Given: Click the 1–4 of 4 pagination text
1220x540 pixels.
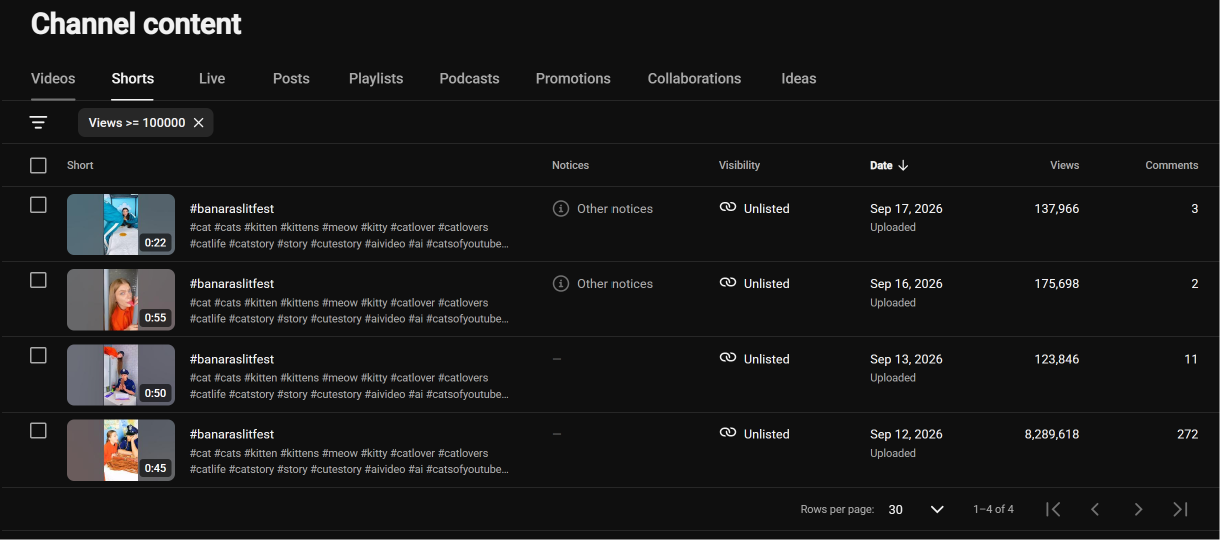Looking at the screenshot, I should [x=993, y=509].
